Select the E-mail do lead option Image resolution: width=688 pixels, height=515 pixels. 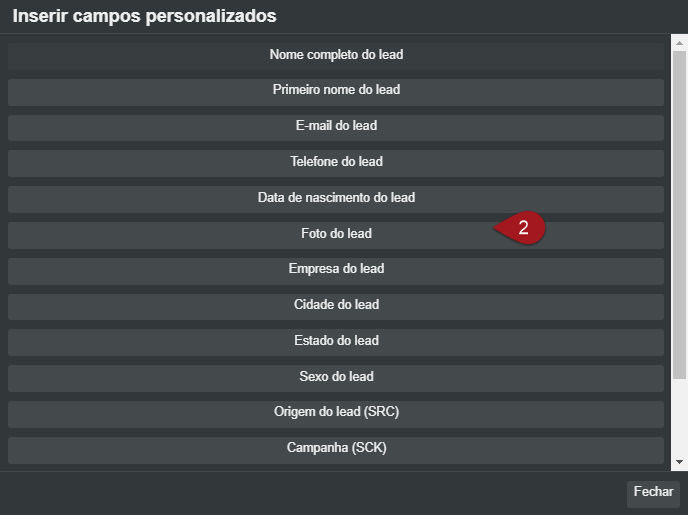(336, 126)
